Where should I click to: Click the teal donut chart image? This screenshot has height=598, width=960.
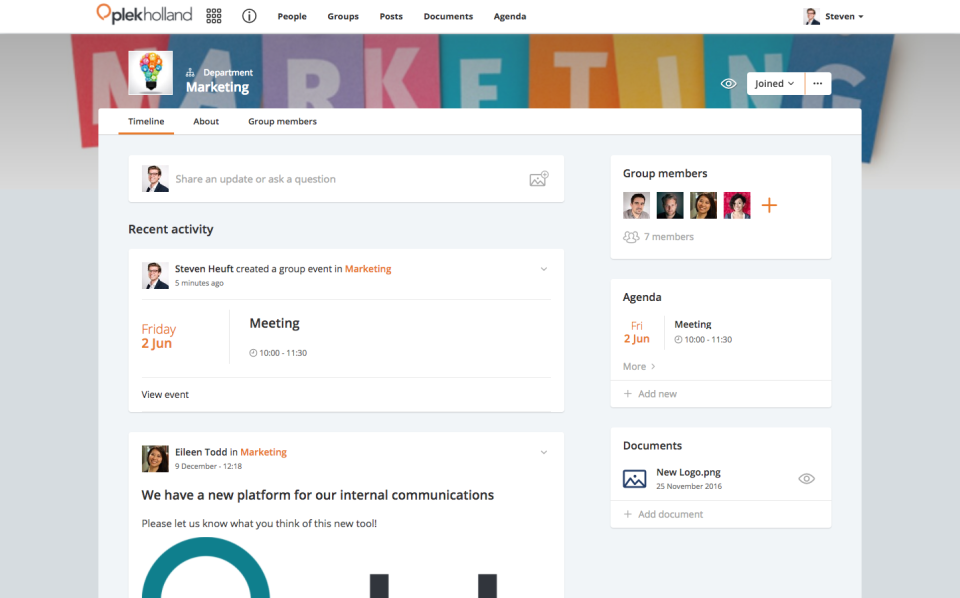click(x=206, y=567)
